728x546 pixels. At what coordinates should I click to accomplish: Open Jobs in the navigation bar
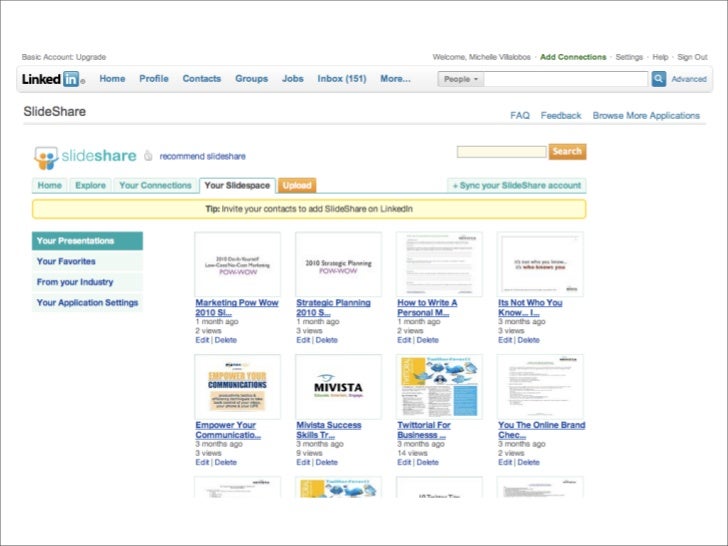click(x=292, y=78)
